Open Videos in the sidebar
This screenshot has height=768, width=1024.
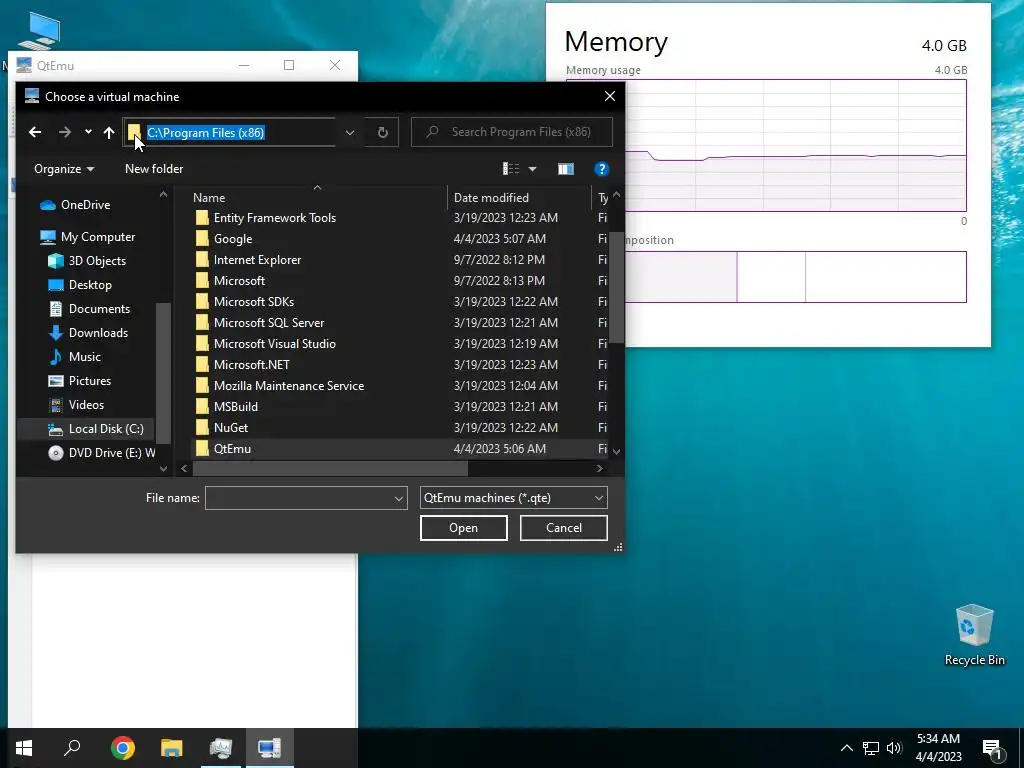pyautogui.click(x=86, y=405)
